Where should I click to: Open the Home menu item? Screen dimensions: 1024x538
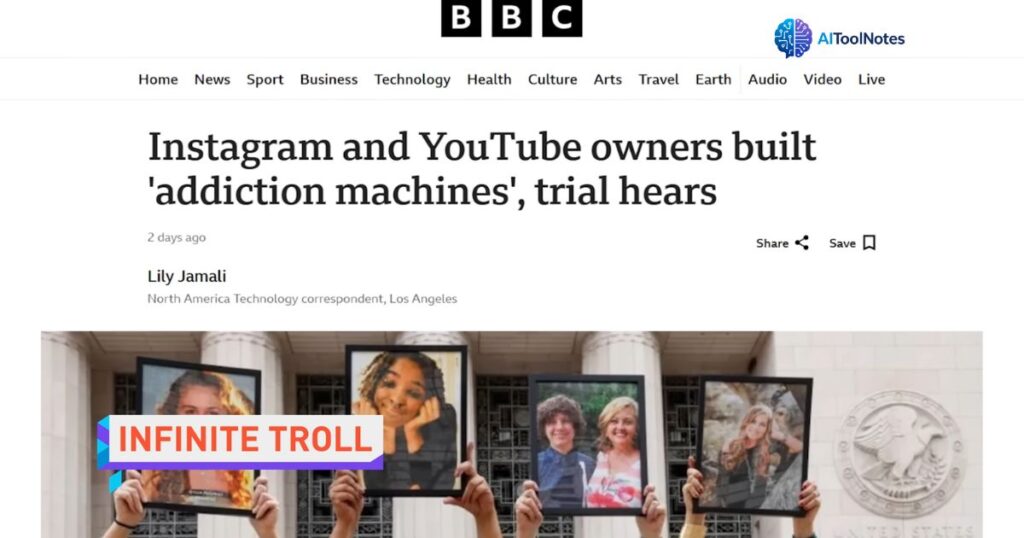158,80
